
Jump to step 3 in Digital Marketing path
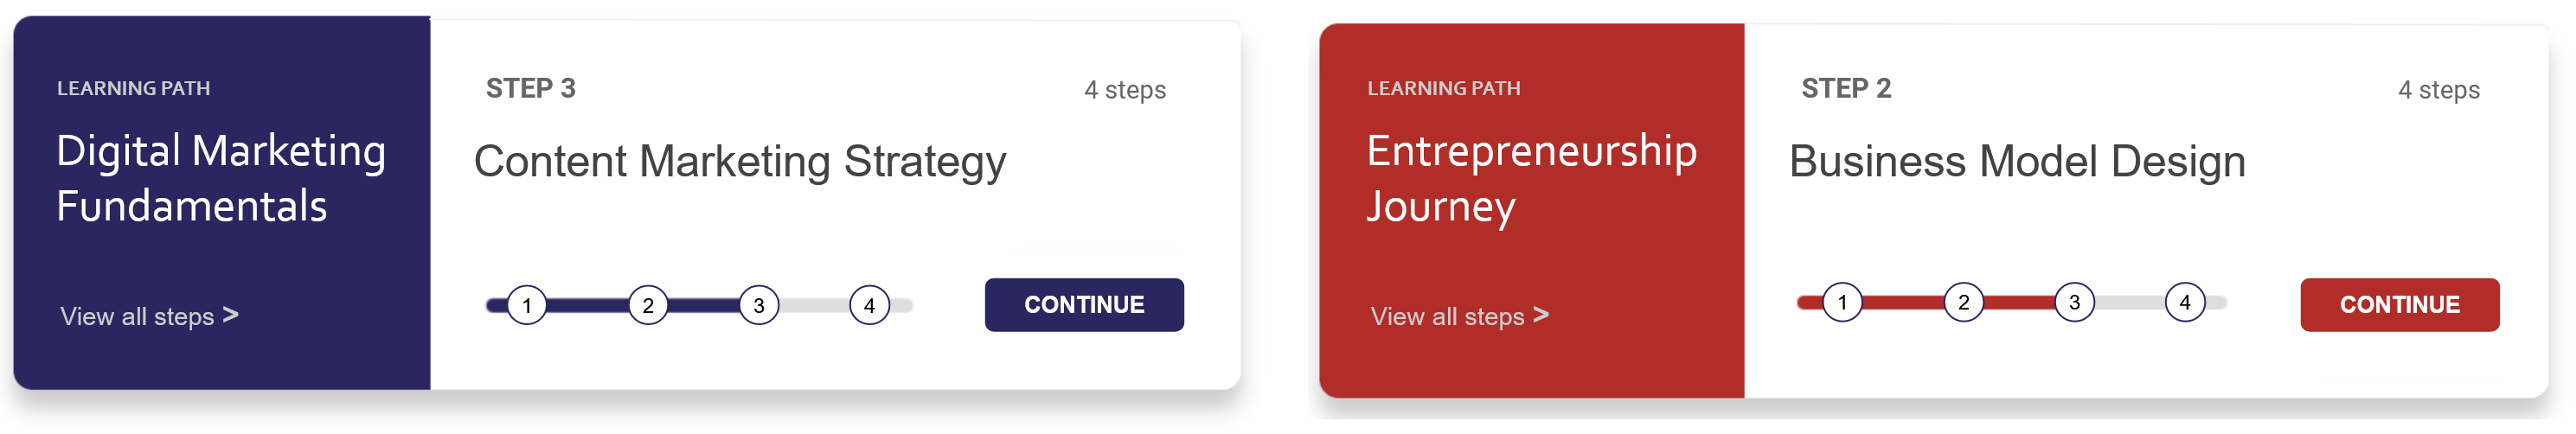click(x=759, y=305)
